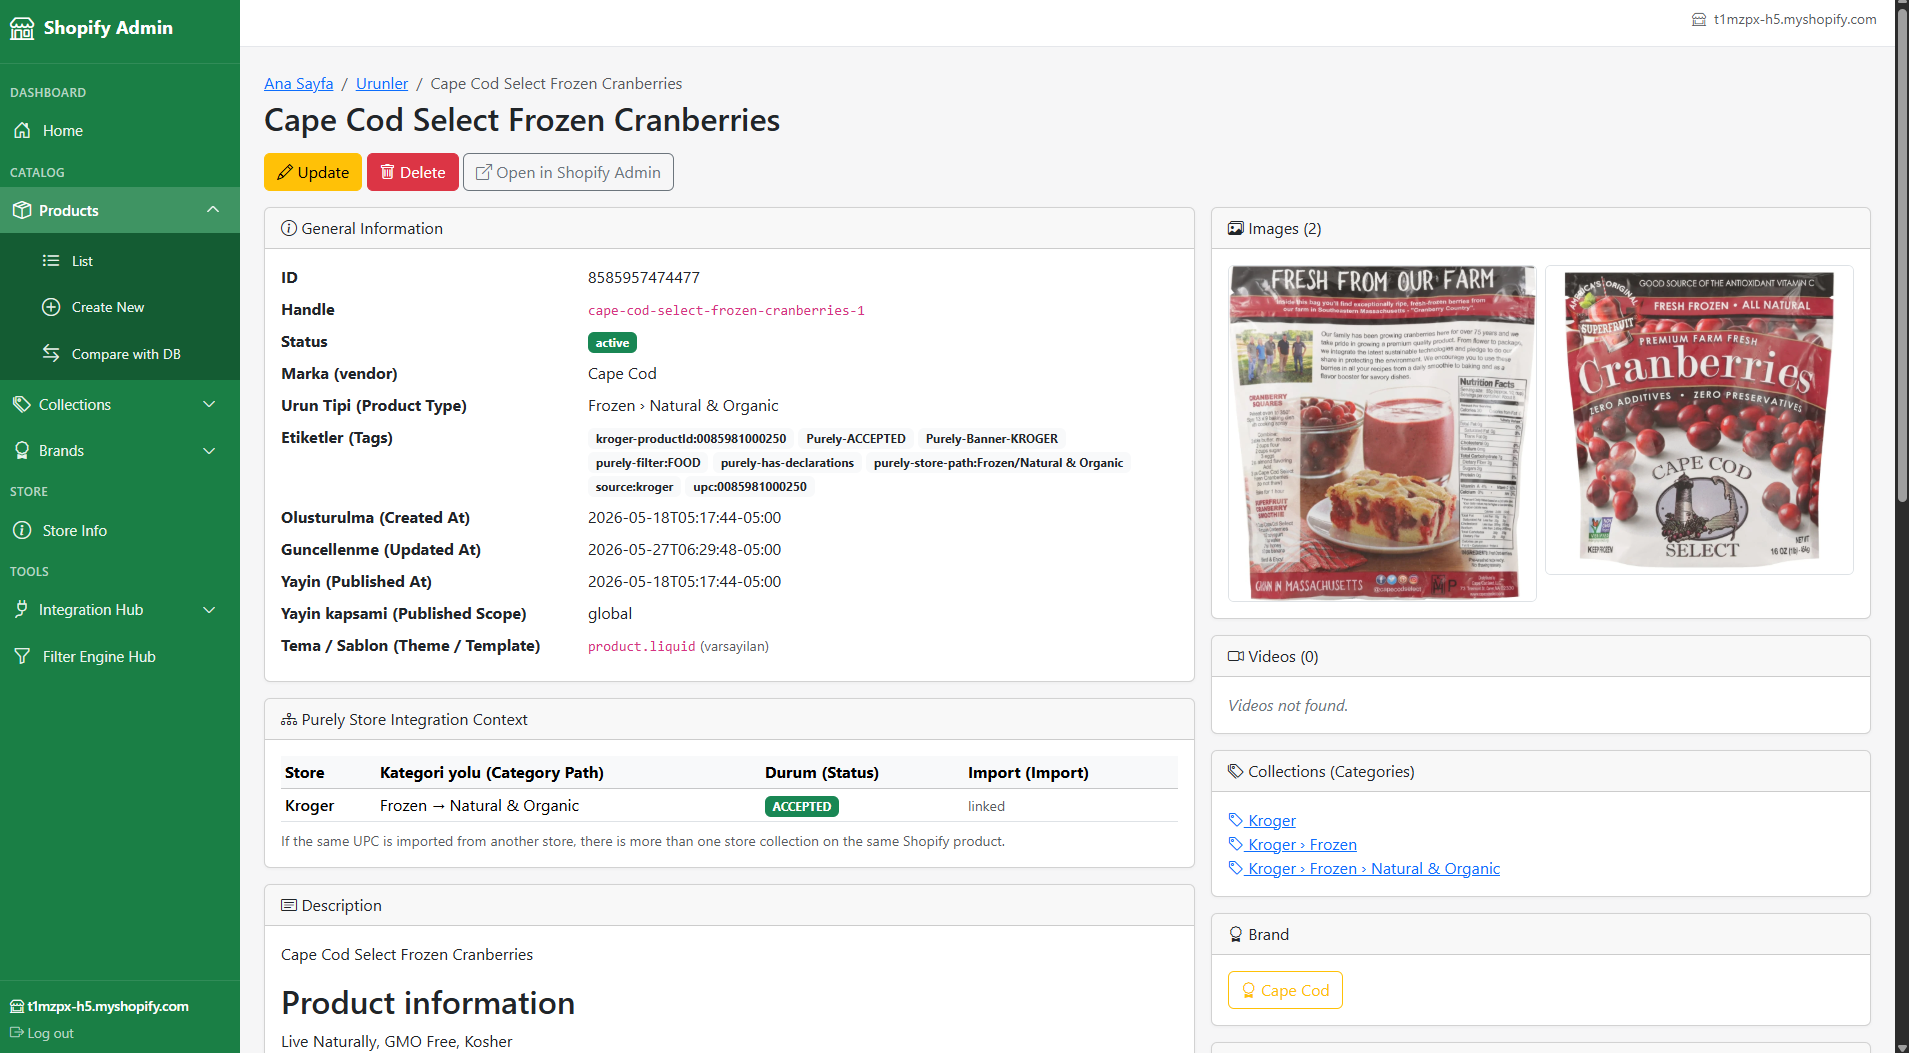This screenshot has width=1909, height=1053.
Task: Click the Brand panel award icon
Action: pos(1236,934)
